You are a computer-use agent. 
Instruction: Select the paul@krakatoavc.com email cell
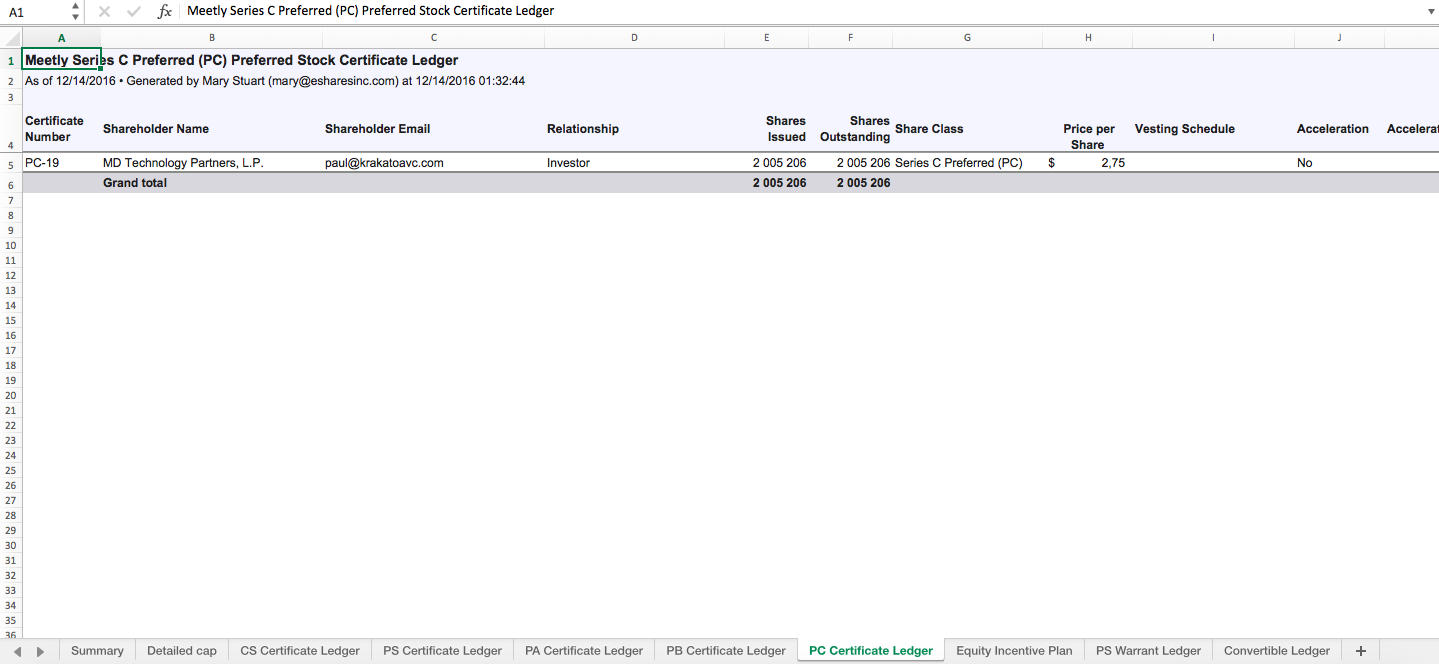(434, 163)
